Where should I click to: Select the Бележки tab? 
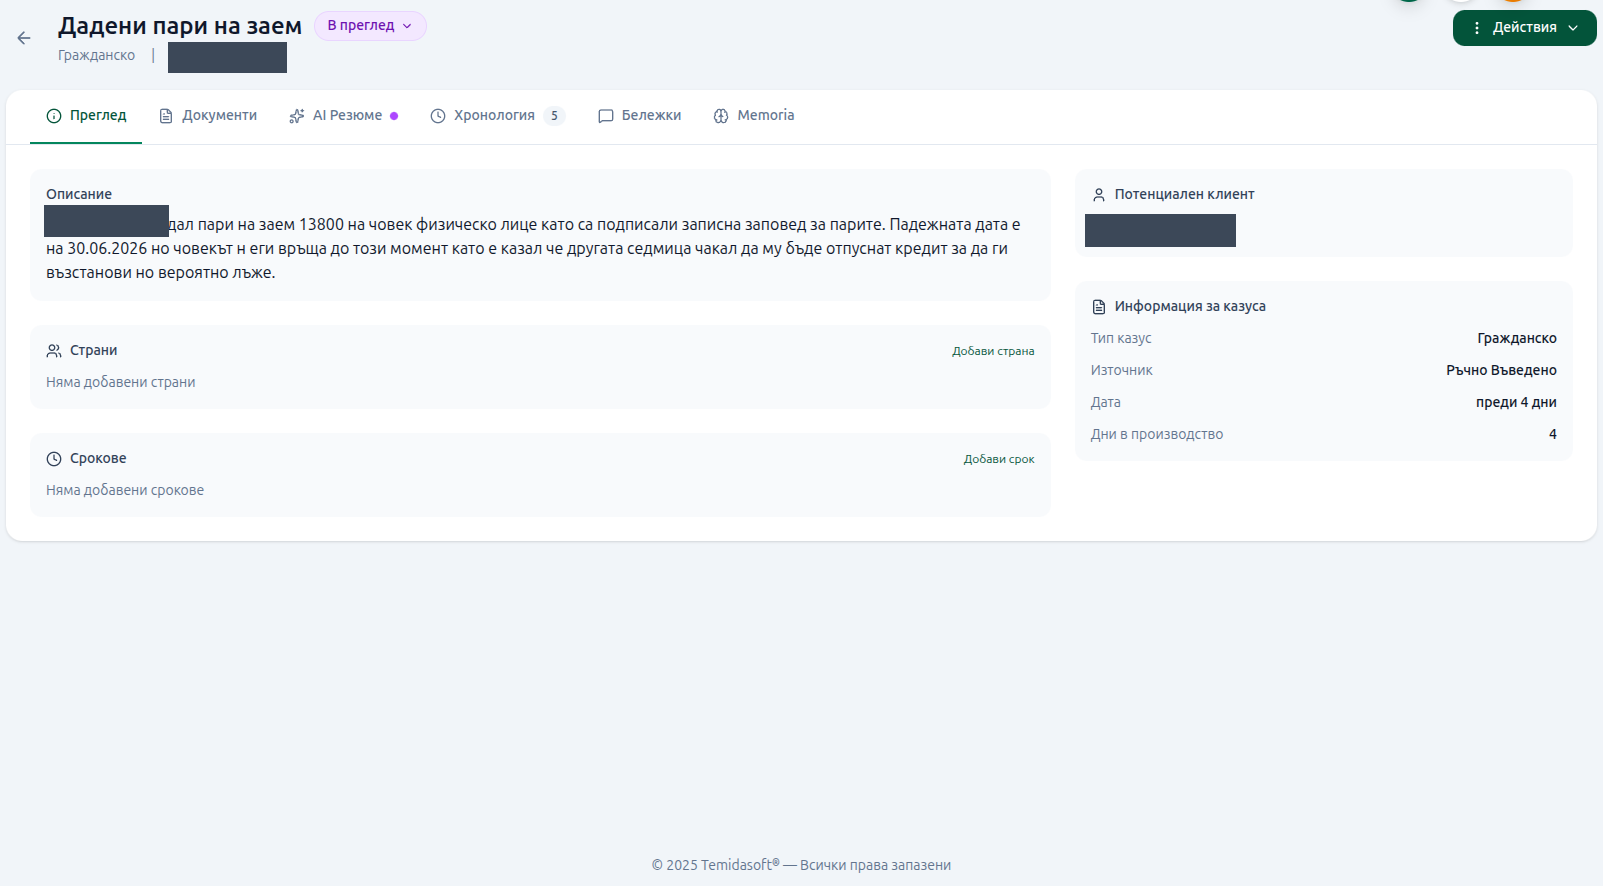coord(640,116)
